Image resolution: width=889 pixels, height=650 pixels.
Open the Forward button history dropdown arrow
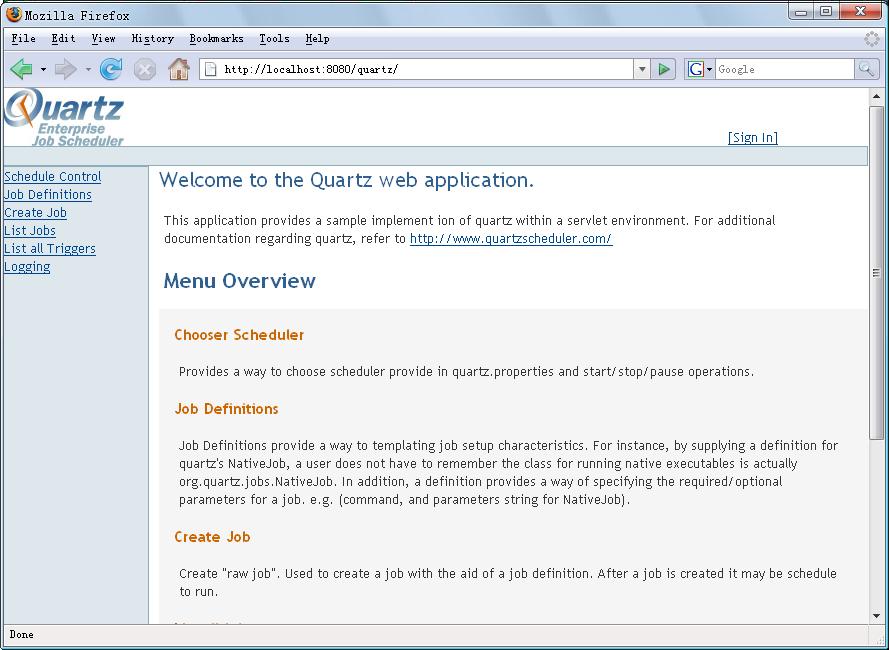click(x=88, y=69)
